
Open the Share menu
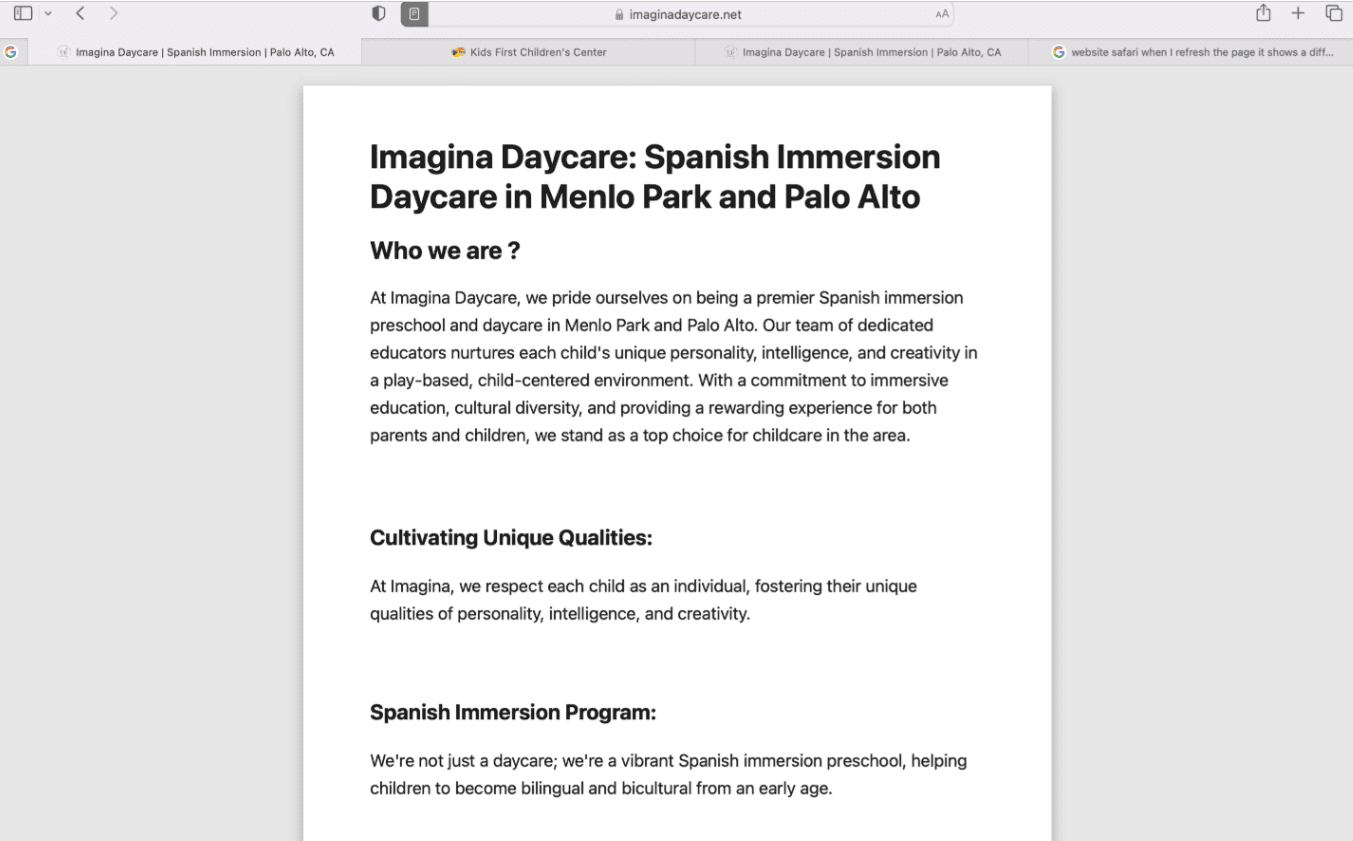[x=1264, y=13]
